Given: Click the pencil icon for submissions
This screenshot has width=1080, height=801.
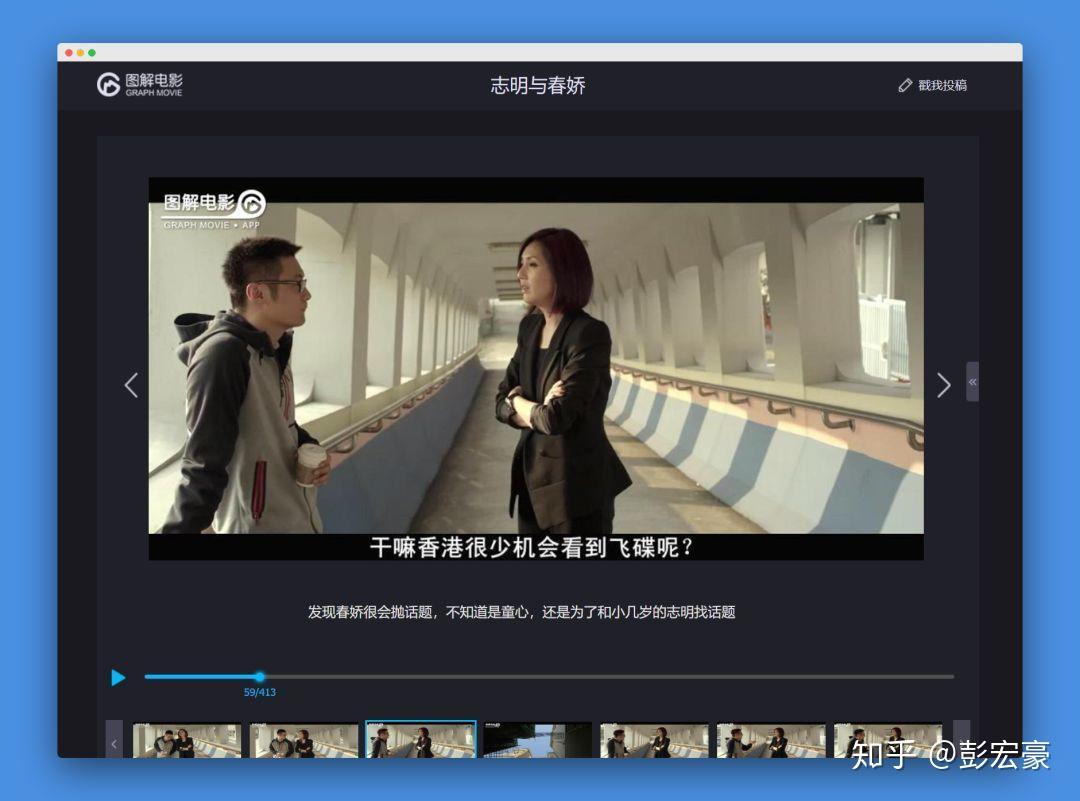Looking at the screenshot, I should [x=905, y=85].
